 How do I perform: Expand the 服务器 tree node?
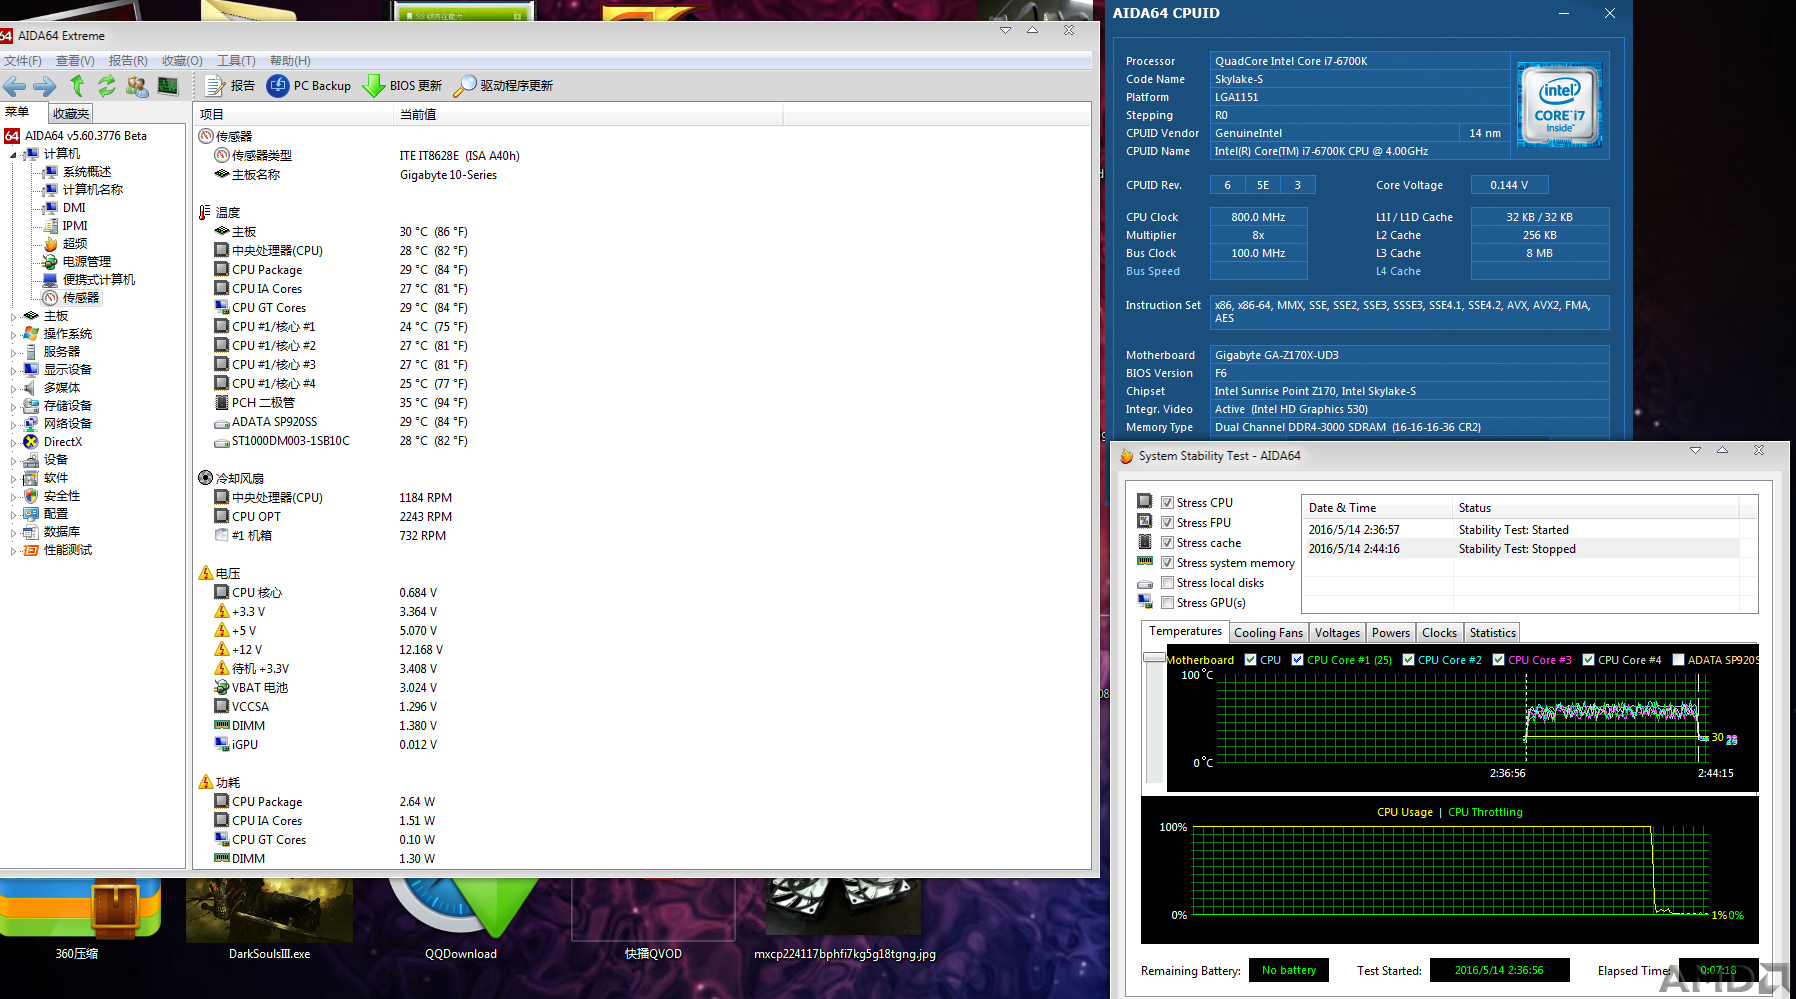tap(13, 353)
